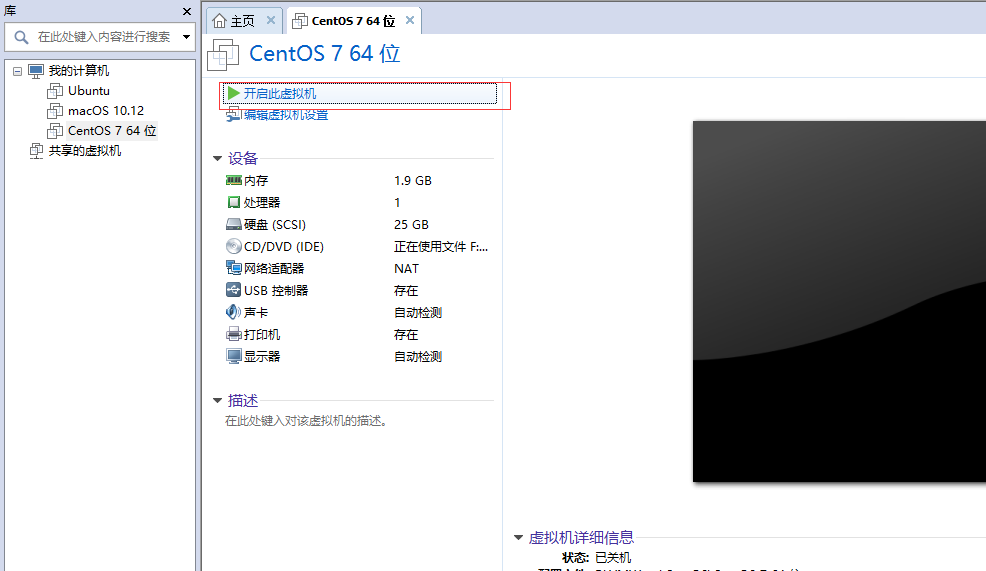Close the 主页 home tab
The height and width of the screenshot is (571, 986).
tap(270, 20)
